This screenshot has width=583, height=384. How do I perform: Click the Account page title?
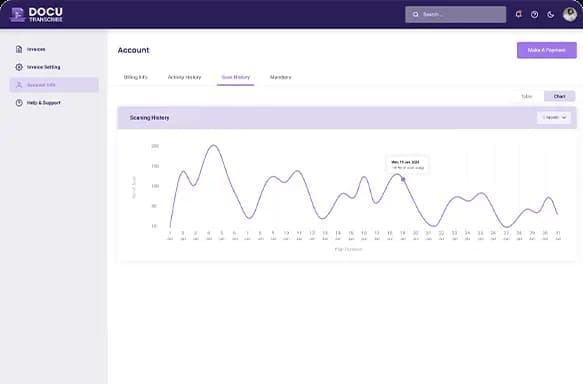[x=133, y=50]
